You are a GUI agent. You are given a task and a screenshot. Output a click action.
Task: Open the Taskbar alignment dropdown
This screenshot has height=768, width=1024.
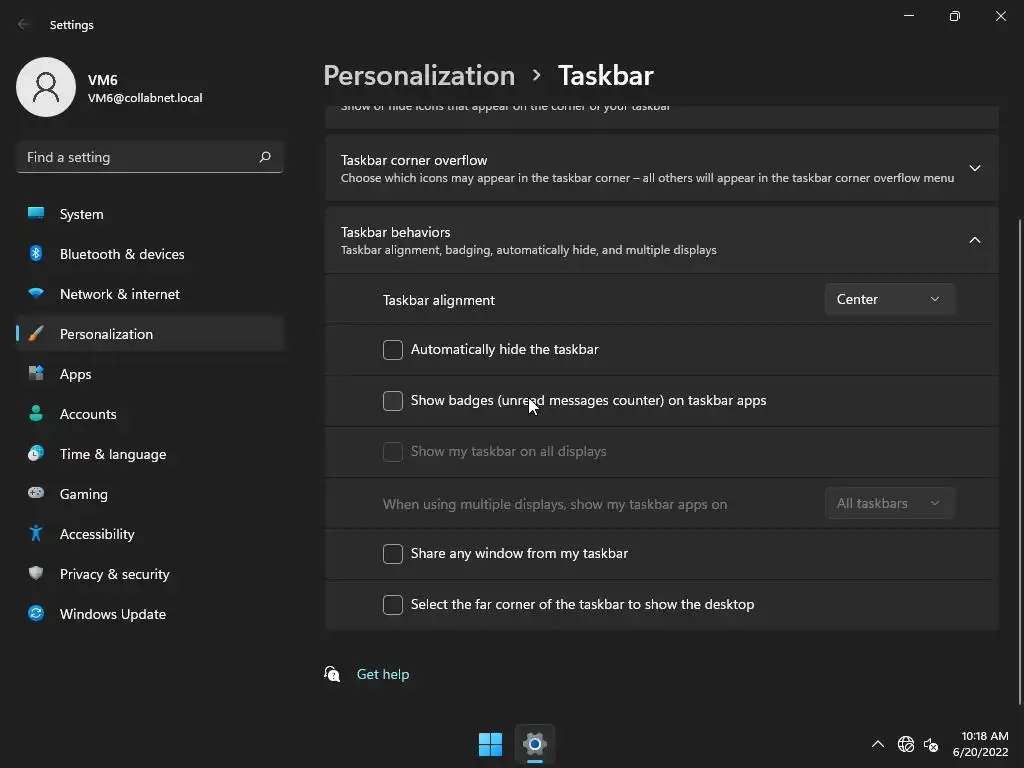point(889,299)
